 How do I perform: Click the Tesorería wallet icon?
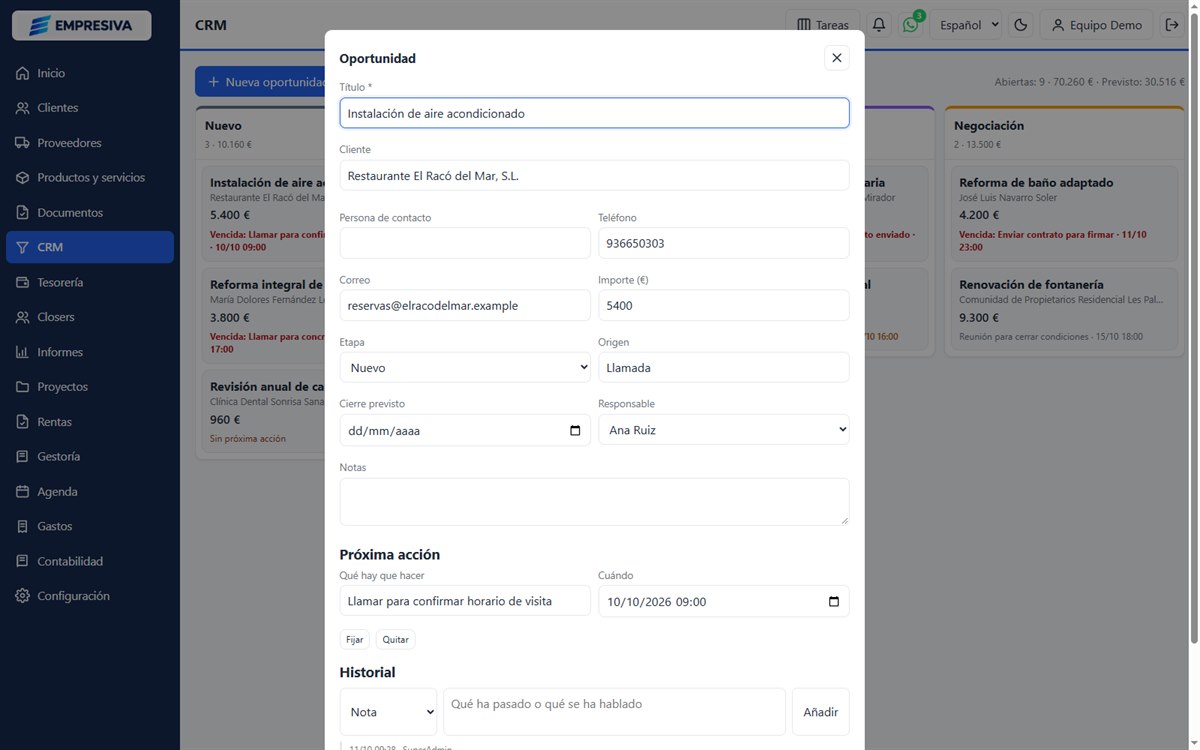22,283
